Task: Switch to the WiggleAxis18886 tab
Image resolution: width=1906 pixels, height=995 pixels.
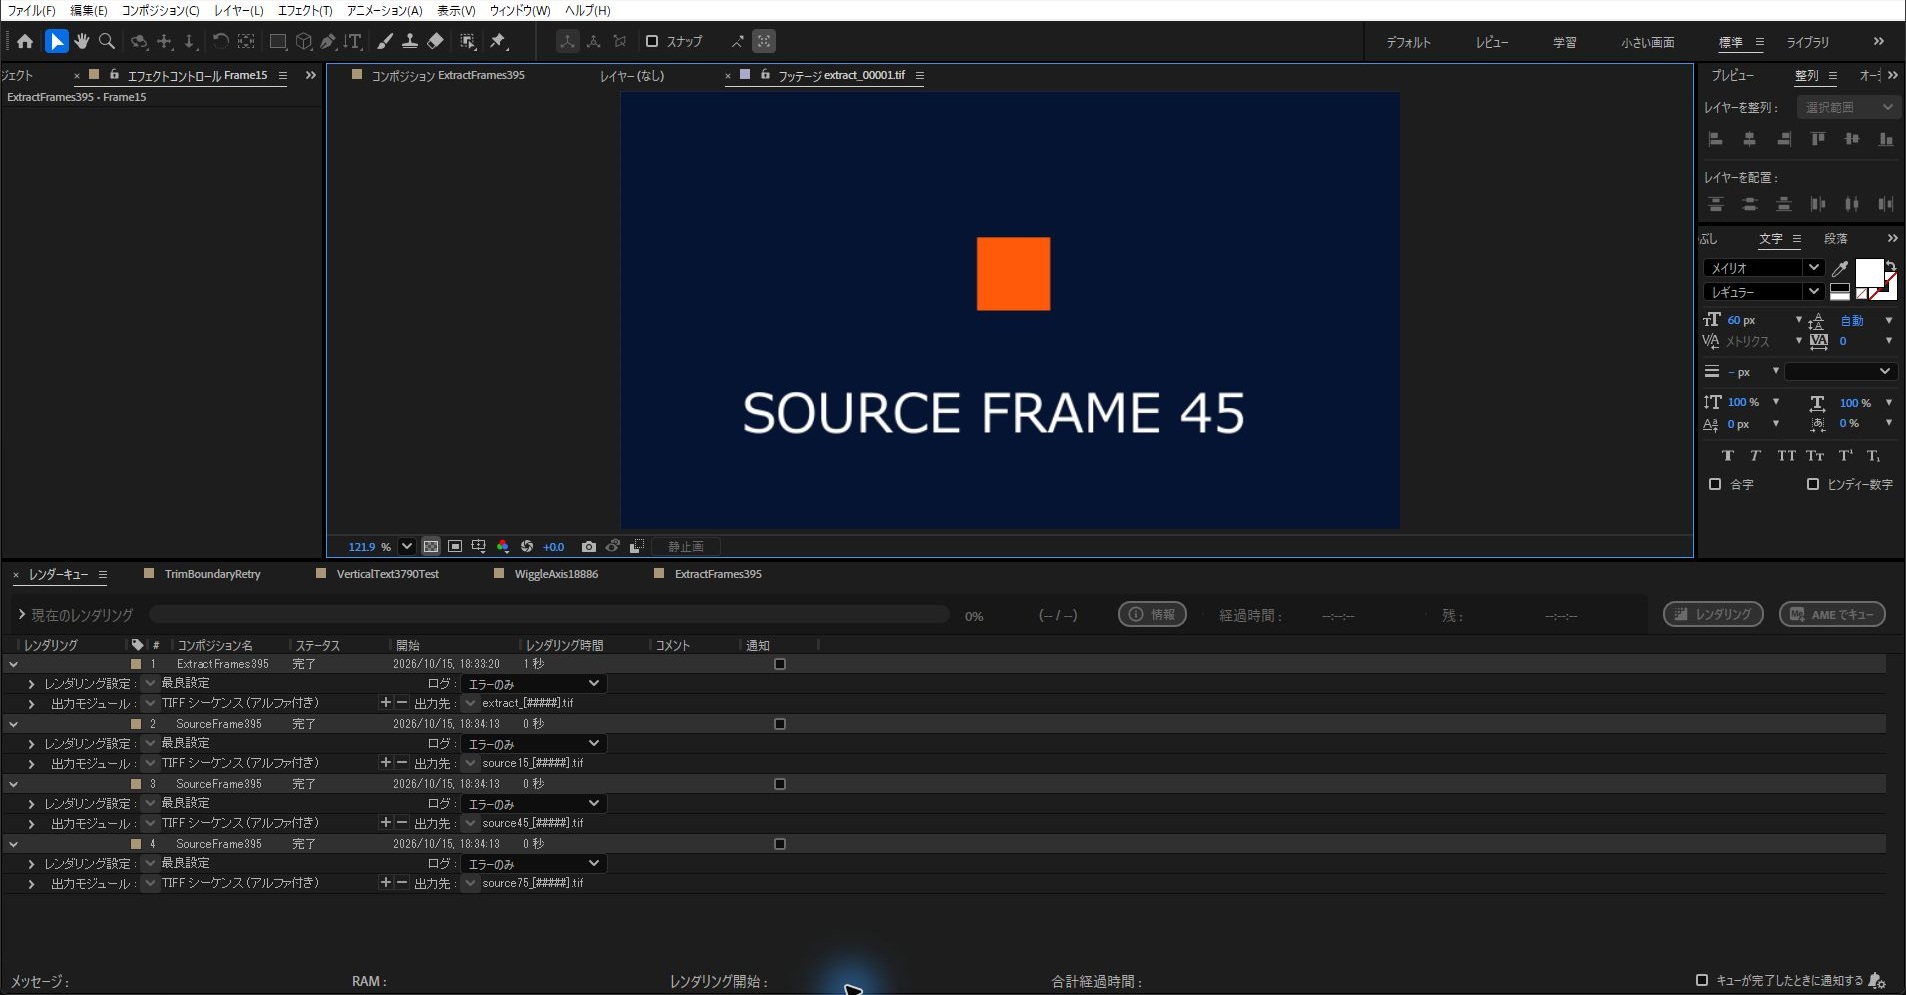Action: point(556,574)
